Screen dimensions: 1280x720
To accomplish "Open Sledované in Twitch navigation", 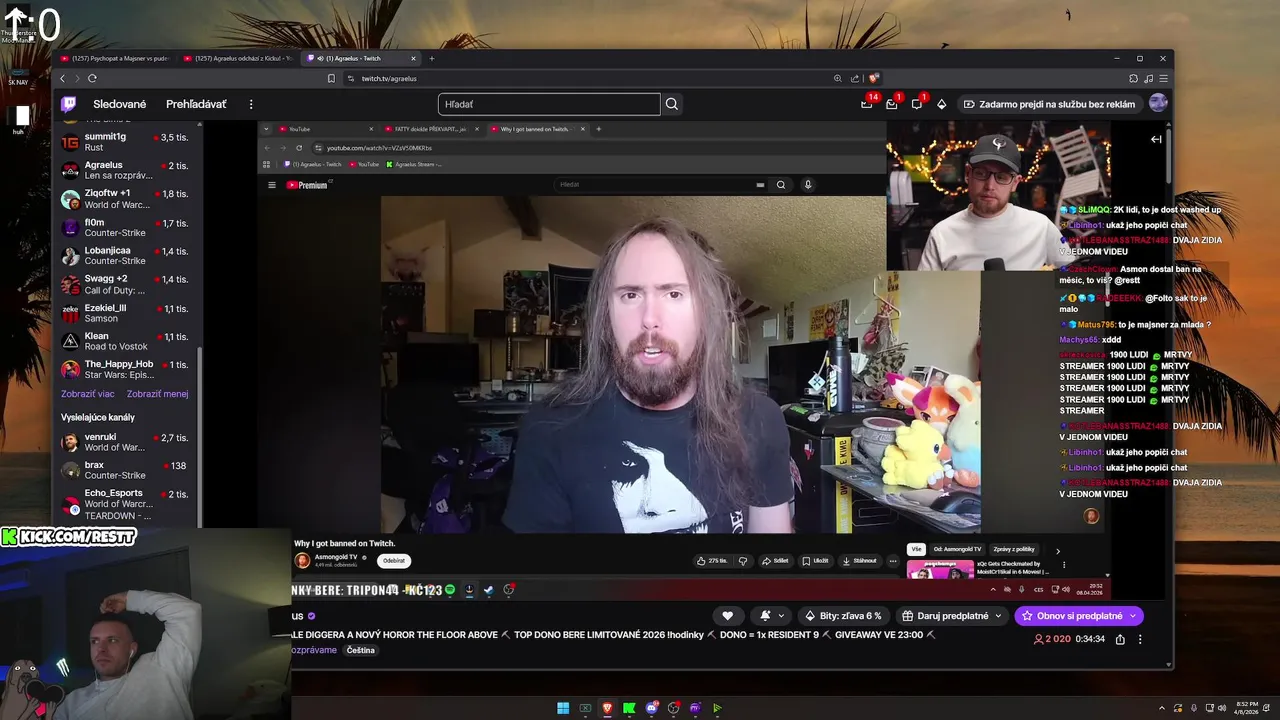I will coord(120,104).
